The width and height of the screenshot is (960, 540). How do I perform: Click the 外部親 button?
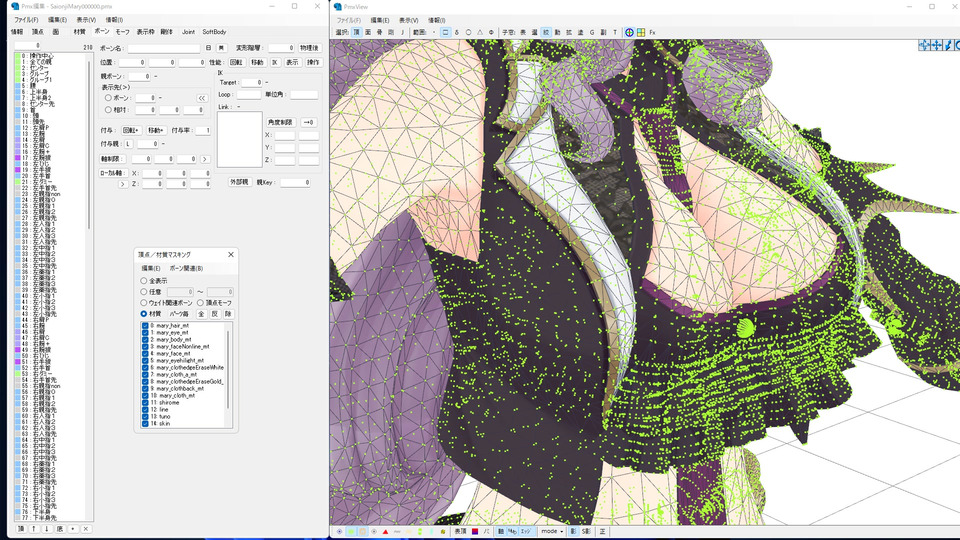pyautogui.click(x=239, y=183)
